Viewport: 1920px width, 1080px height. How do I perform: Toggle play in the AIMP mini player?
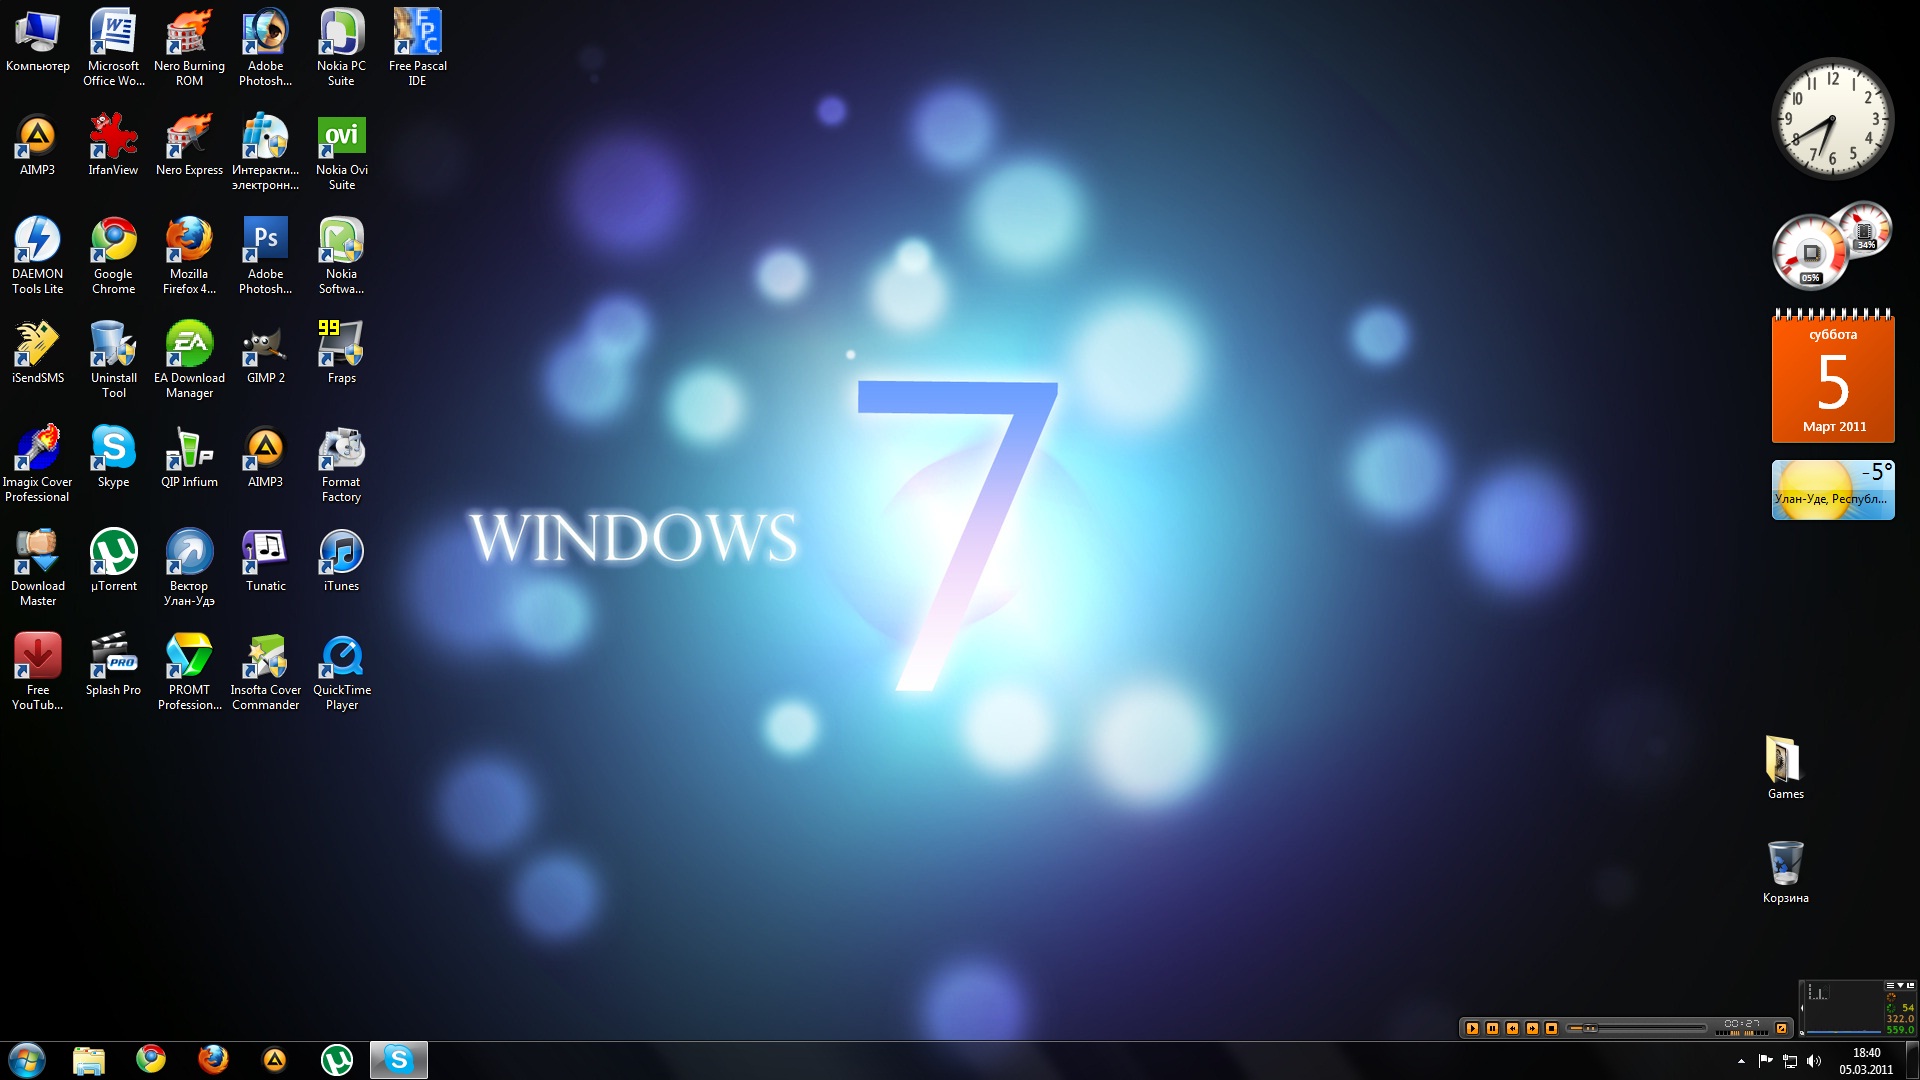point(1472,1028)
